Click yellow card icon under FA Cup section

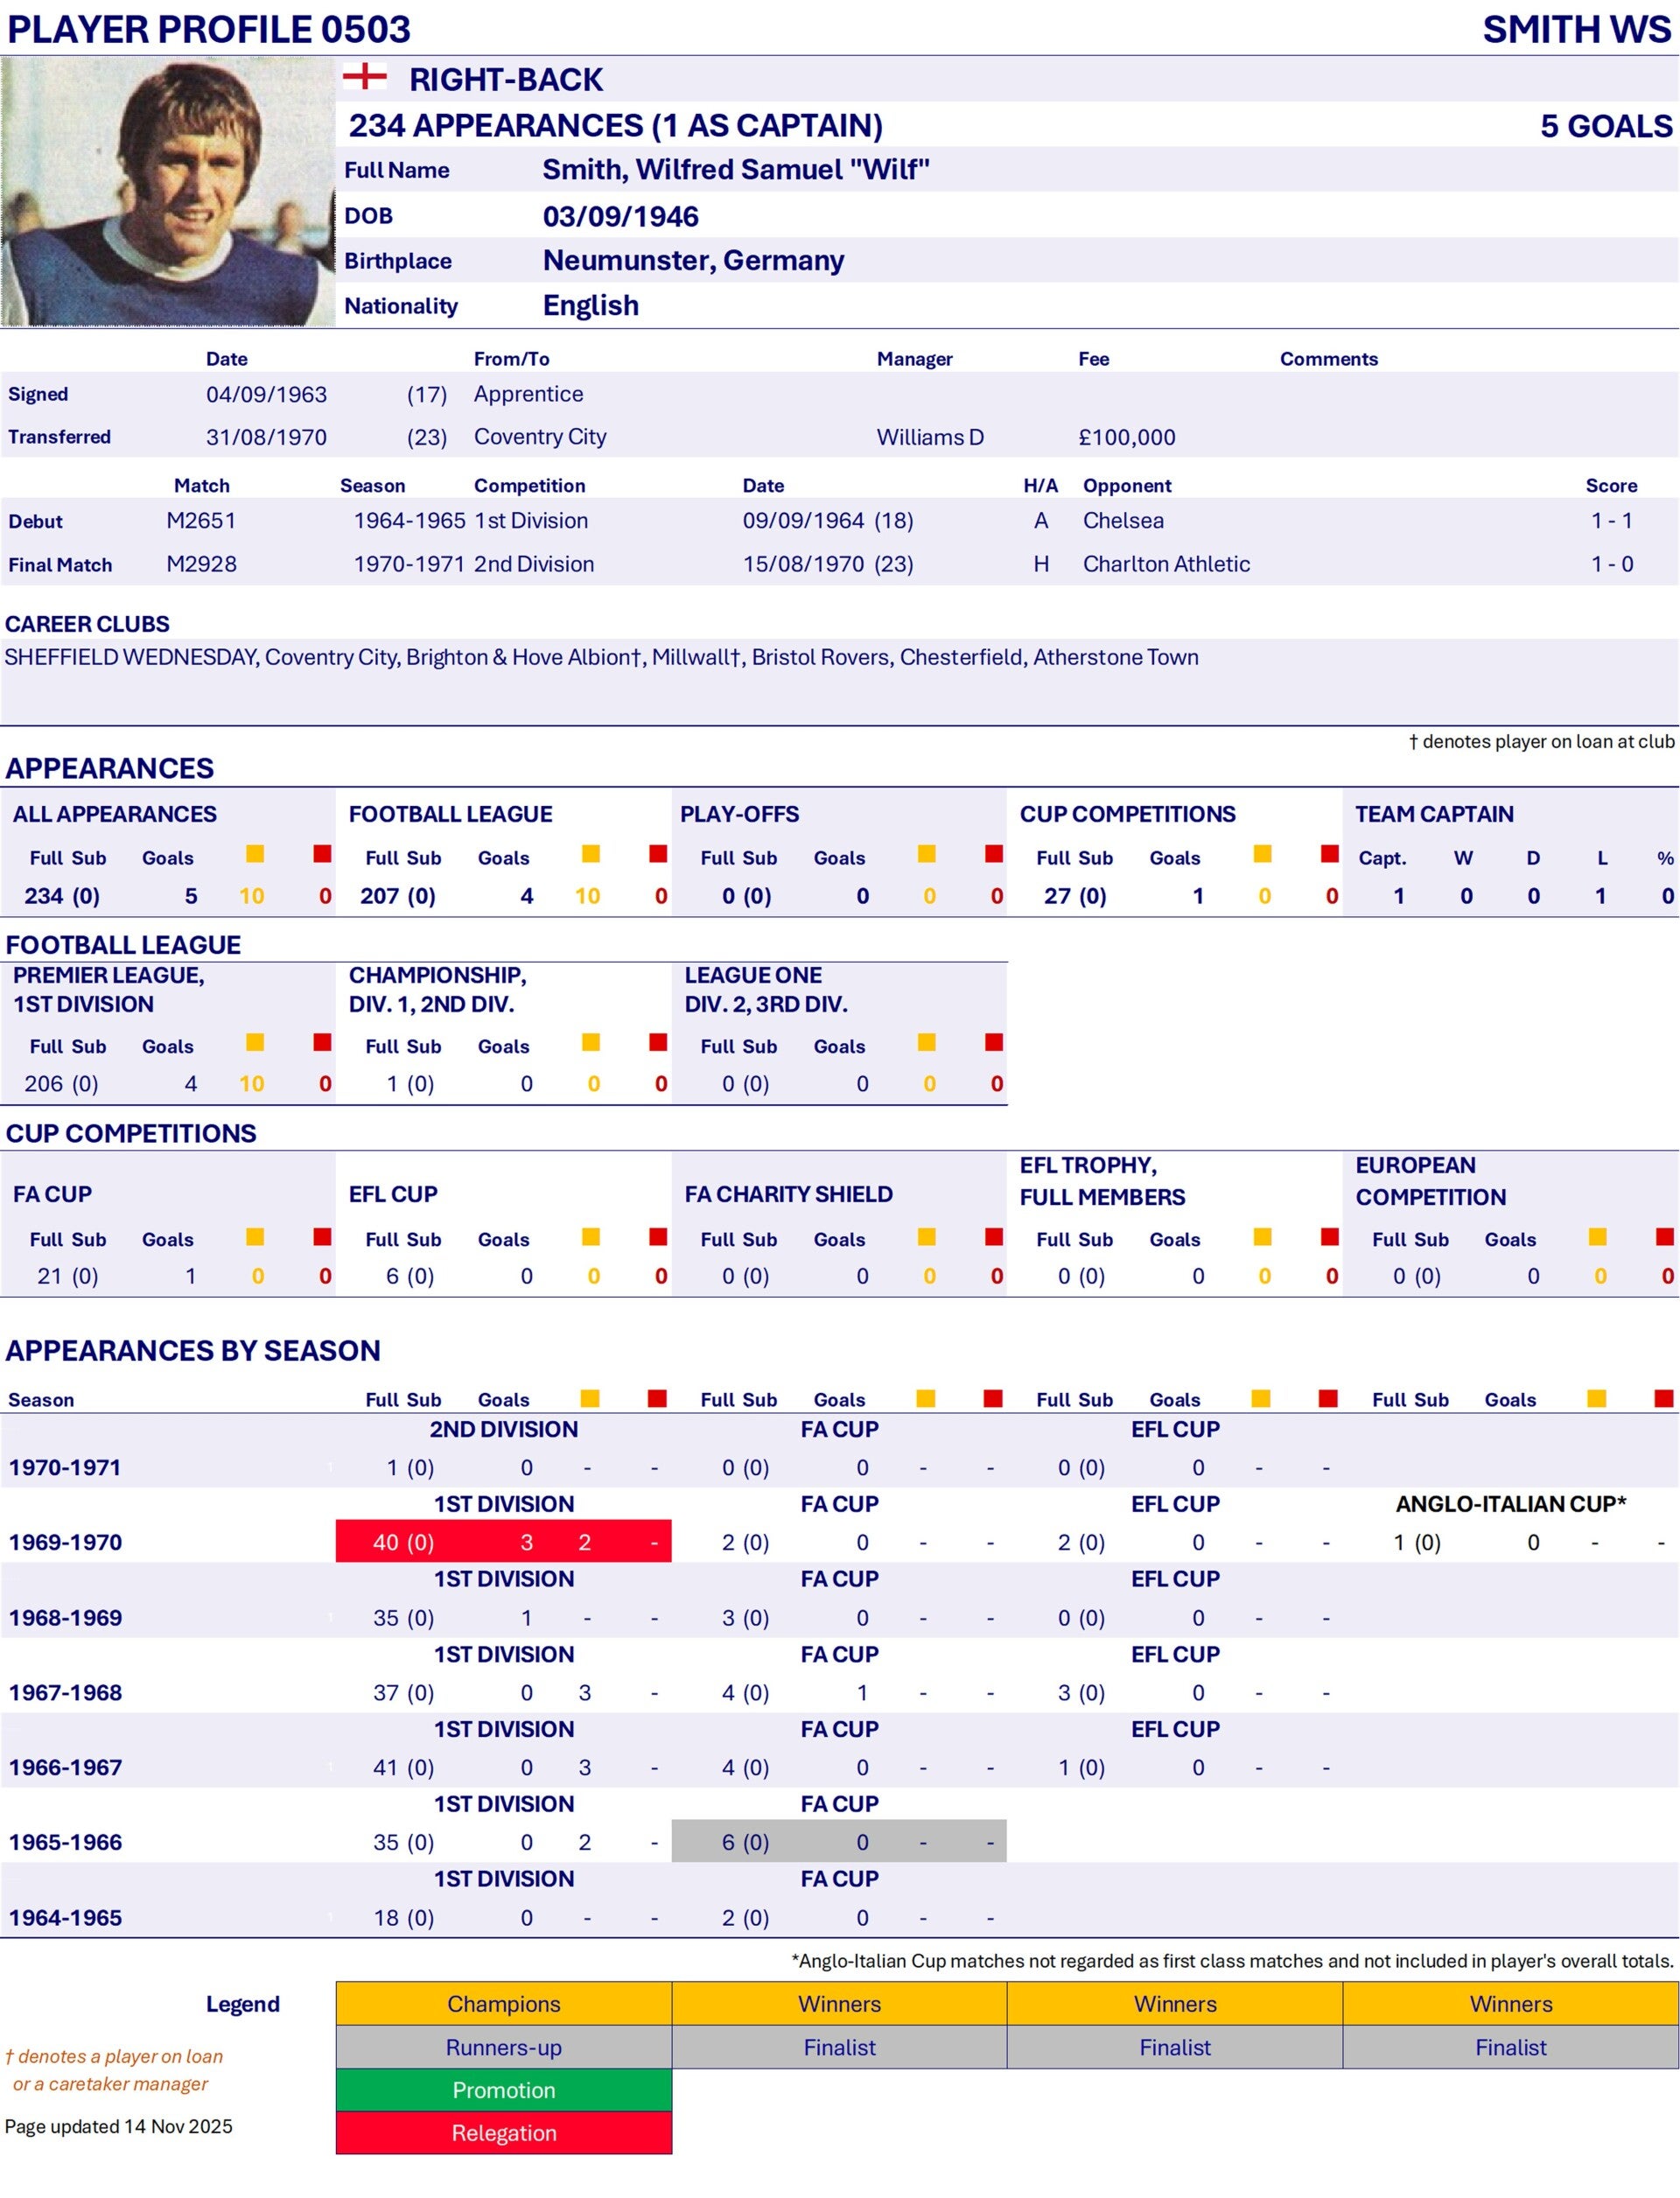[x=255, y=1237]
